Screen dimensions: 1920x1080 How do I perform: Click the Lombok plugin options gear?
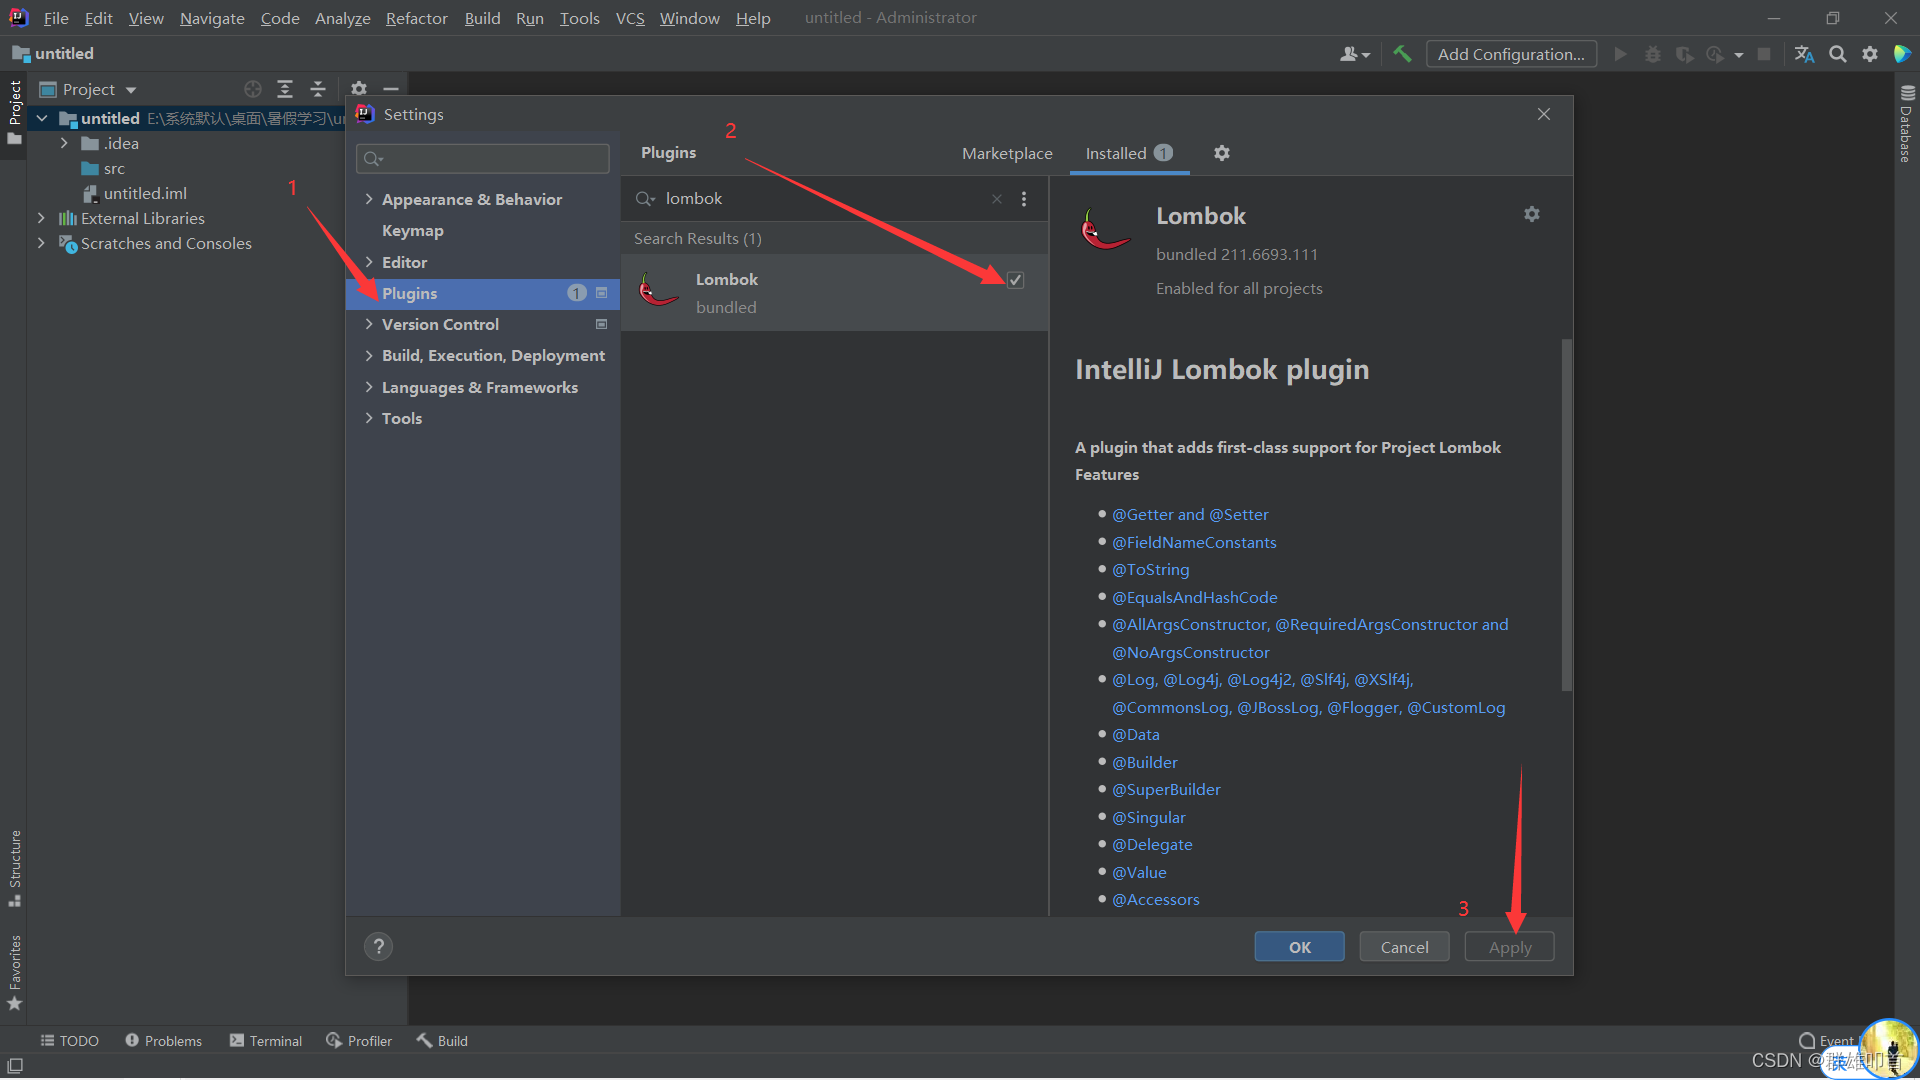(x=1531, y=214)
